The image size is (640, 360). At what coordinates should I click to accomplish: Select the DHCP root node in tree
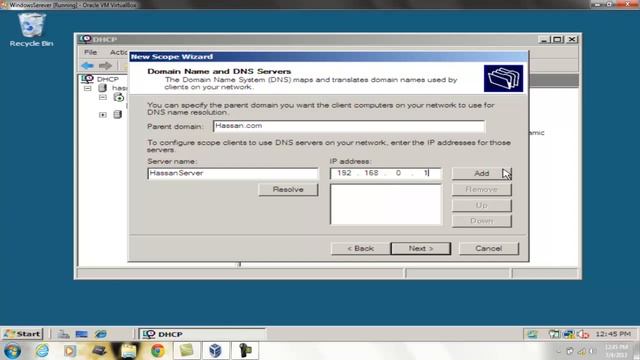point(108,79)
